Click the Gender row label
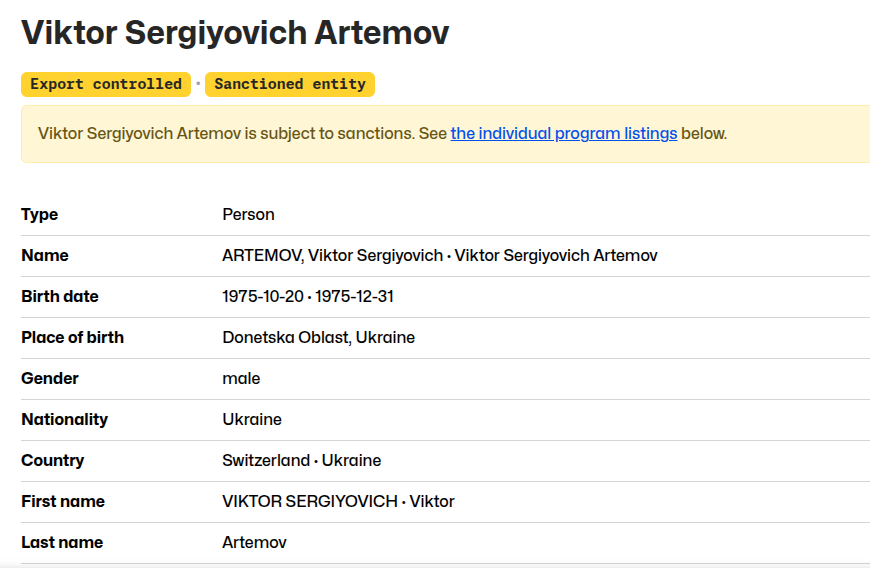Viewport: 870px width, 568px height. [x=50, y=378]
